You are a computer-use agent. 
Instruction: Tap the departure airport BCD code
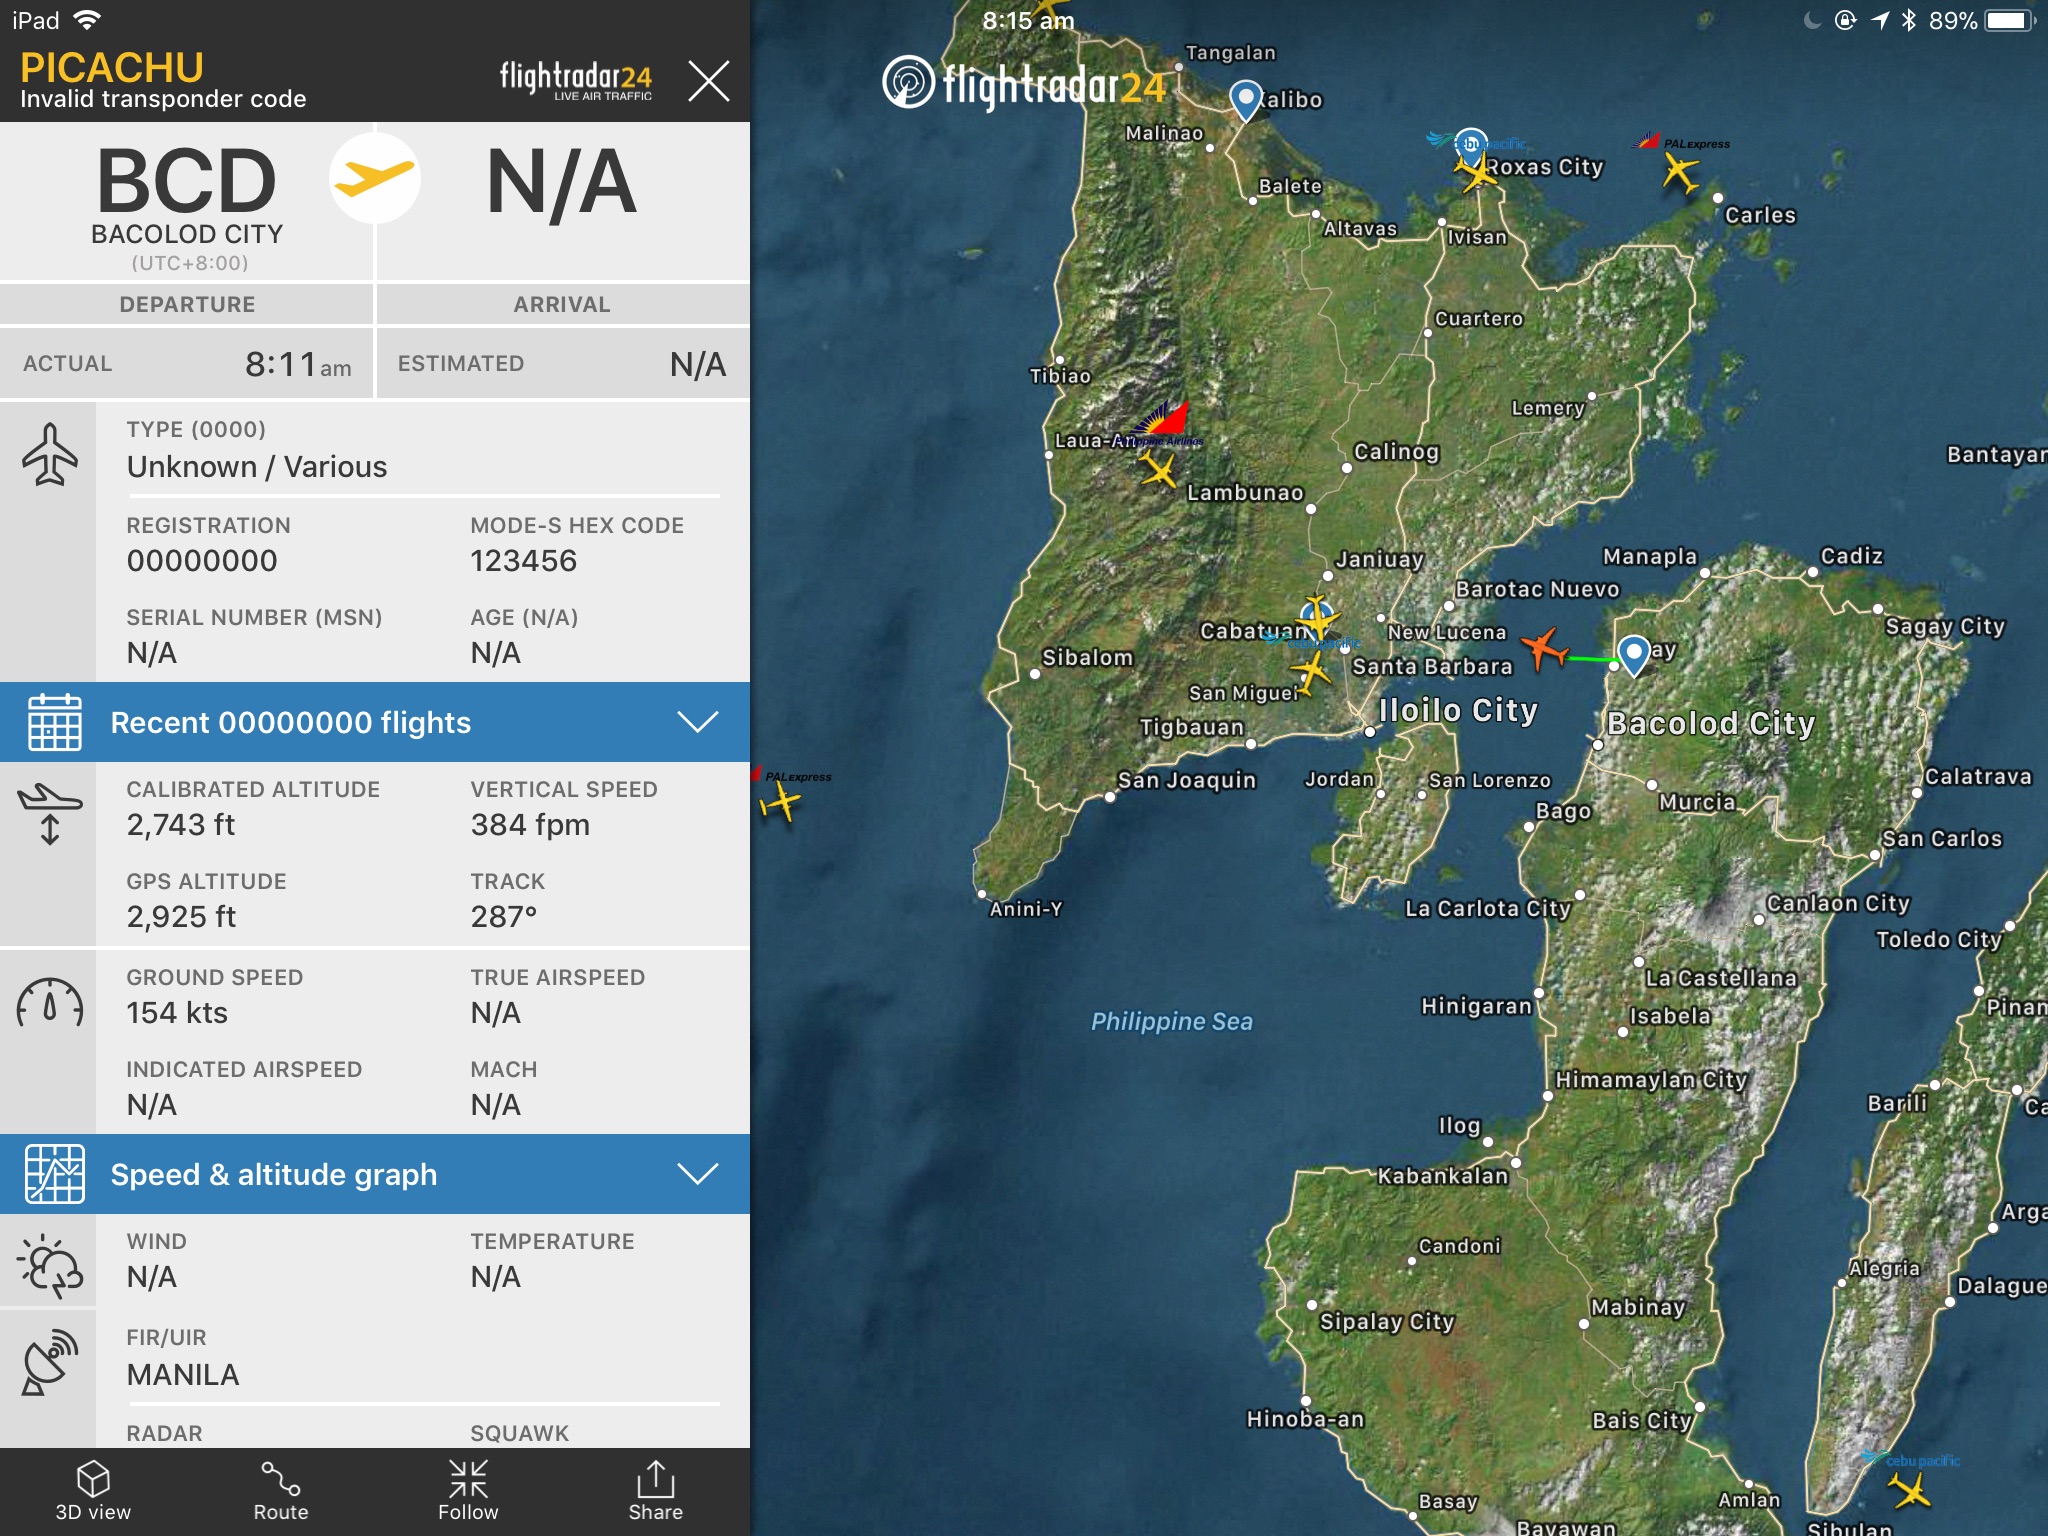click(187, 182)
